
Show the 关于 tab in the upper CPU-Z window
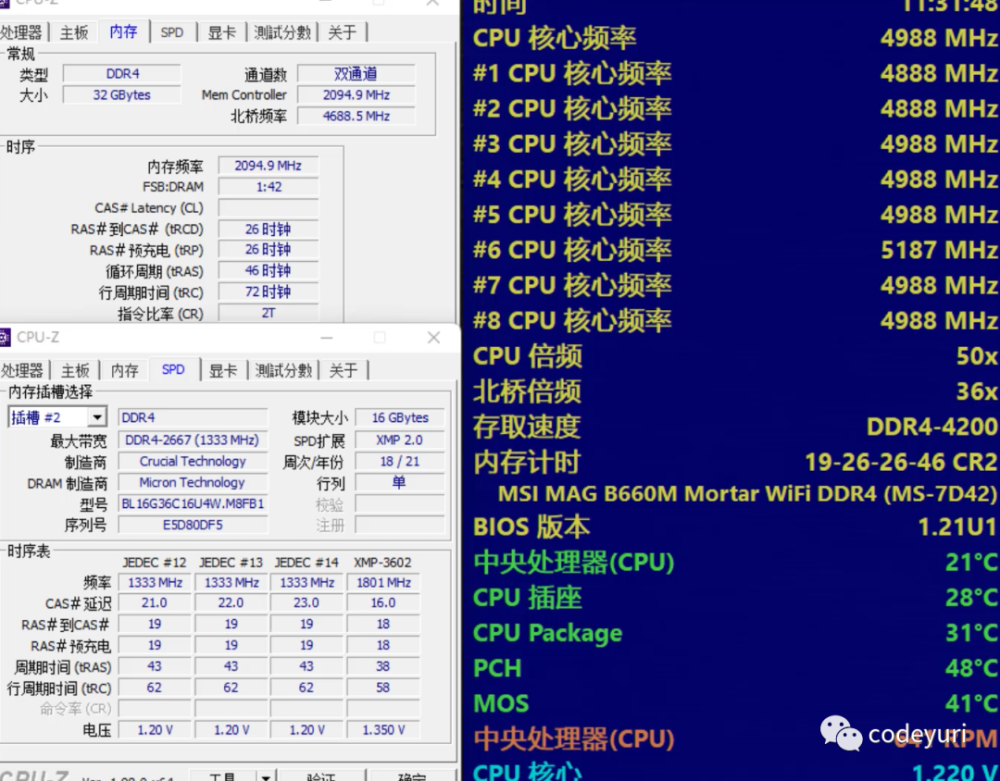click(342, 33)
